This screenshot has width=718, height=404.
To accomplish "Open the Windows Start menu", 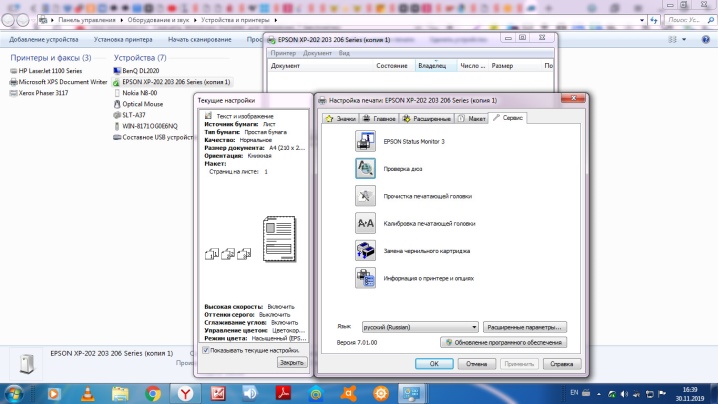I will coord(14,393).
